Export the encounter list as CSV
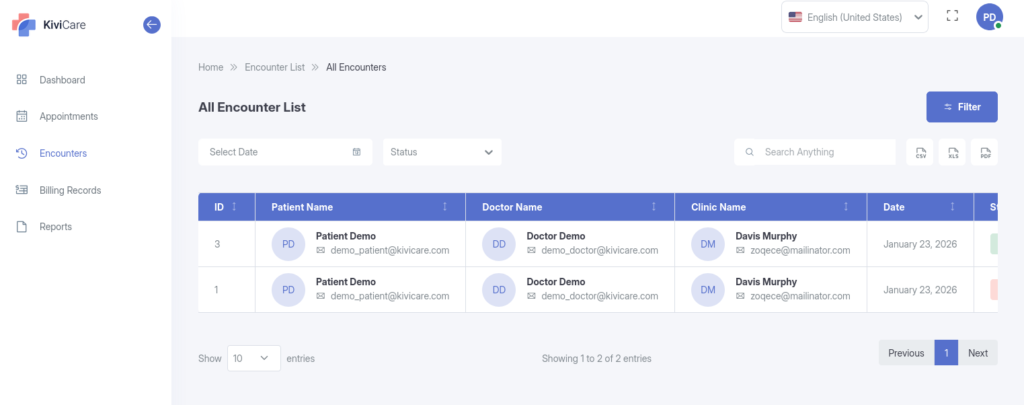Viewport: 1024px width, 405px height. [920, 152]
